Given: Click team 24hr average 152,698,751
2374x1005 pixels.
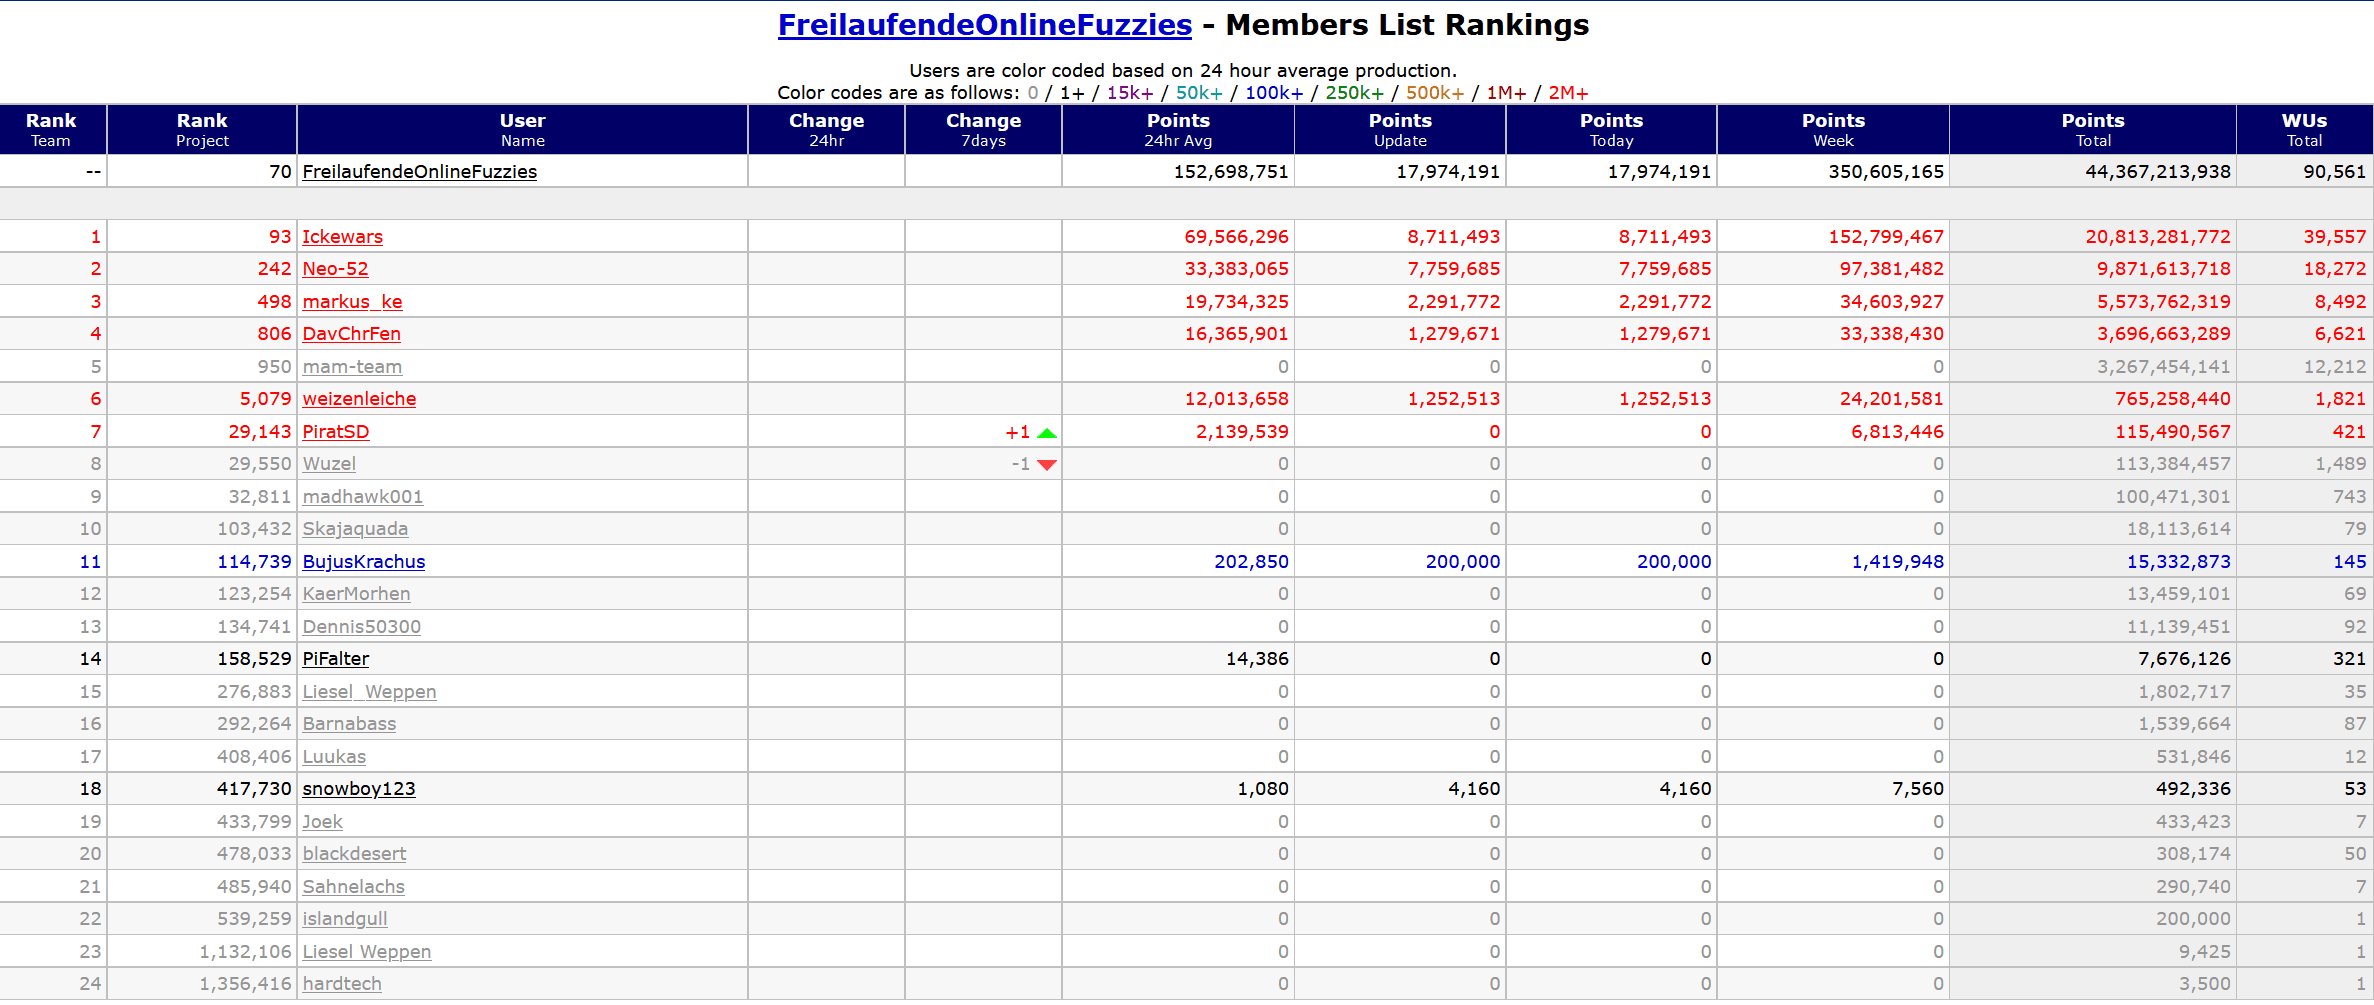Looking at the screenshot, I should [x=1231, y=172].
